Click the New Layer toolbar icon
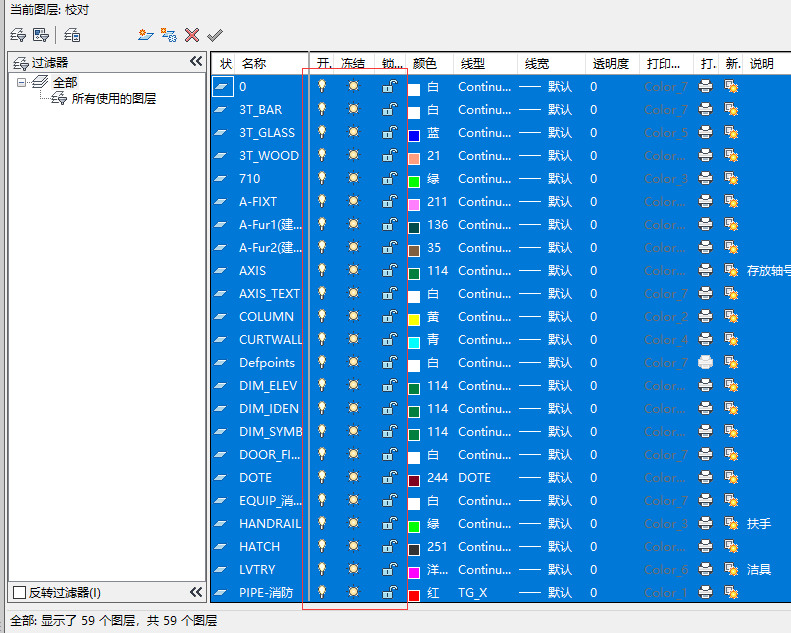The width and height of the screenshot is (791, 633). coord(146,35)
